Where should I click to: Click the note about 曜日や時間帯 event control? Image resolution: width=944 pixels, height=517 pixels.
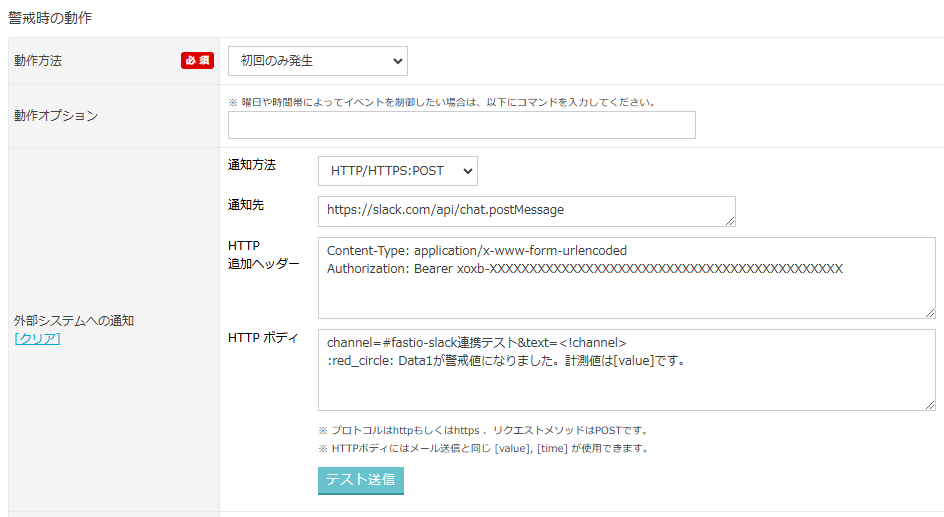coord(442,102)
